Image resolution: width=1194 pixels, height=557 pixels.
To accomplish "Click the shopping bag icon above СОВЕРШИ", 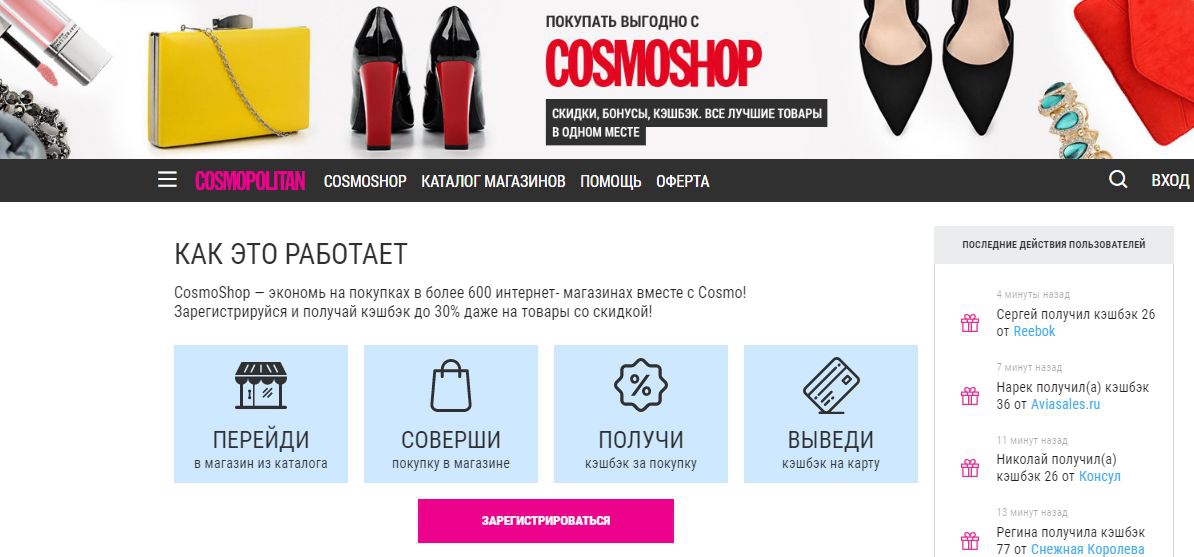I will click(x=451, y=386).
